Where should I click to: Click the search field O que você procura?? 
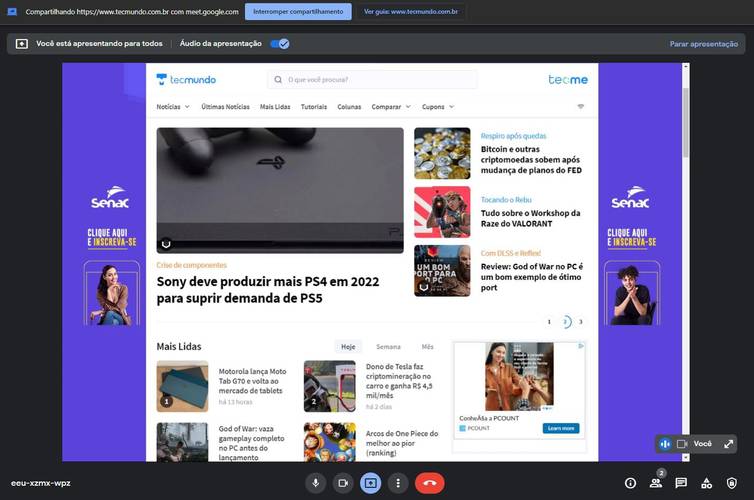point(373,80)
